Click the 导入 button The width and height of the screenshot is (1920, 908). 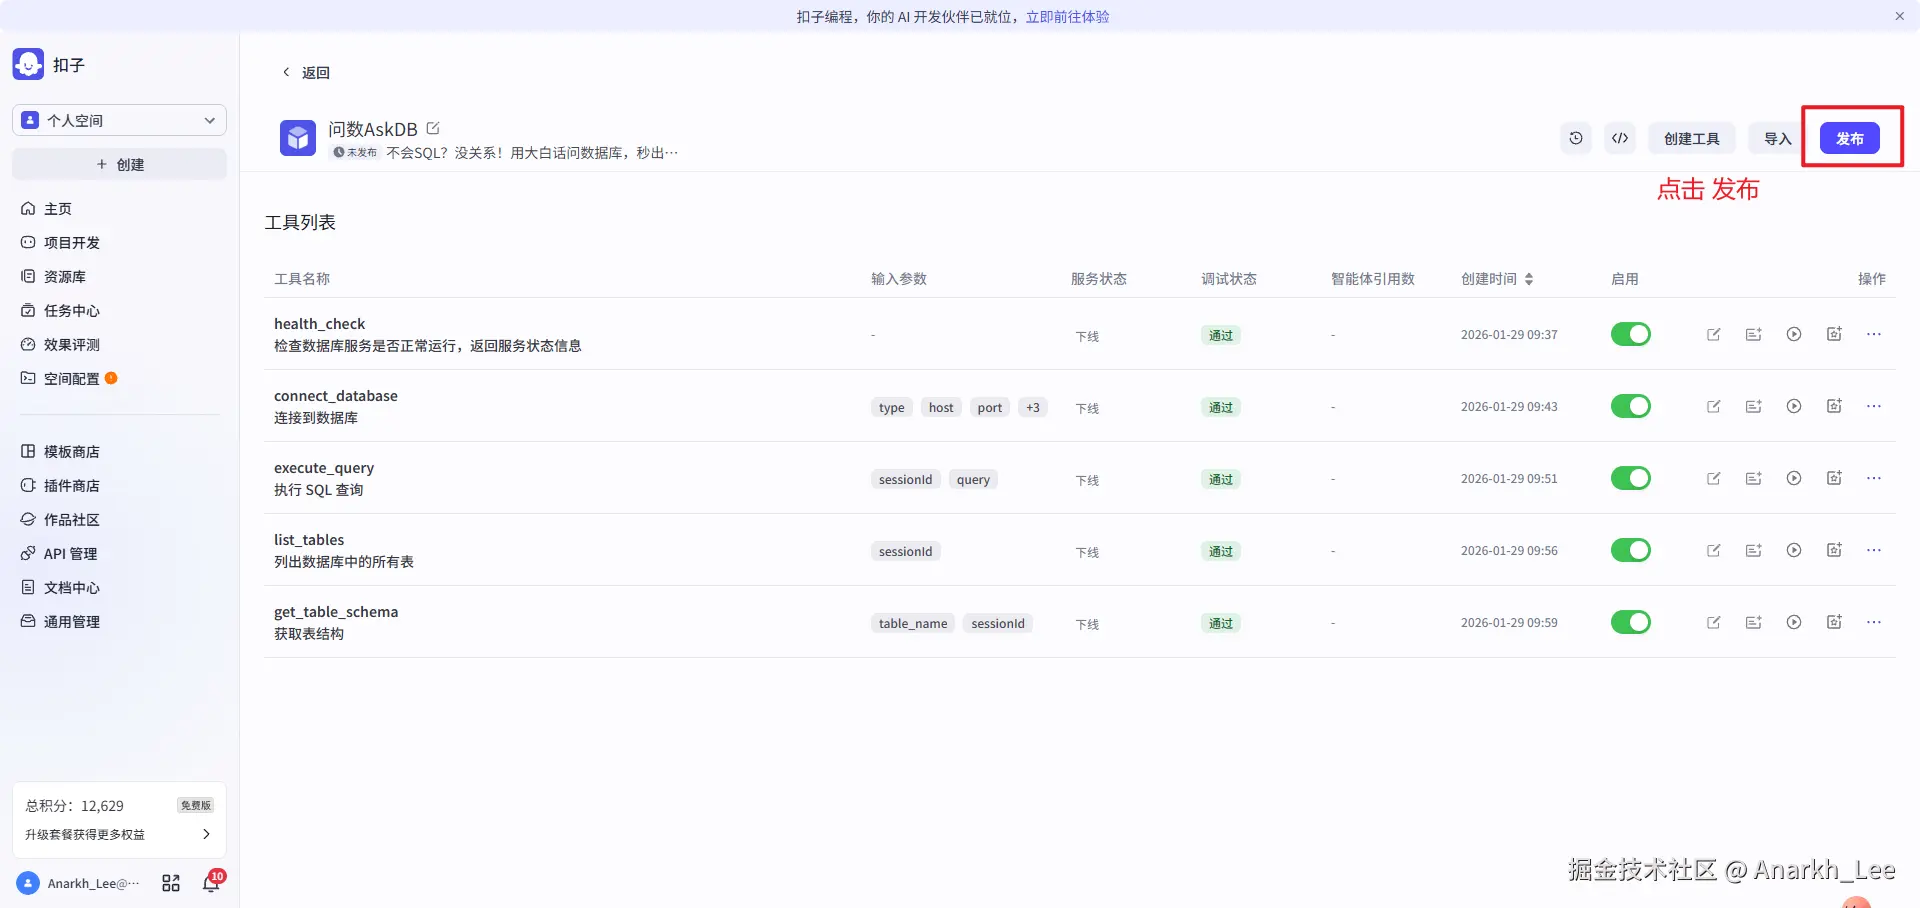click(x=1777, y=138)
